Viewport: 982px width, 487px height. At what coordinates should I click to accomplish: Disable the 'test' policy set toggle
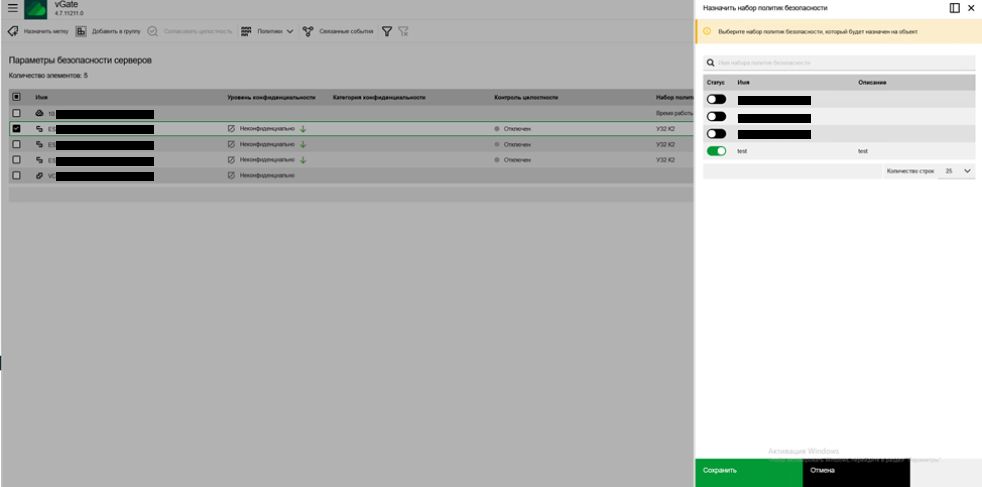(x=716, y=151)
